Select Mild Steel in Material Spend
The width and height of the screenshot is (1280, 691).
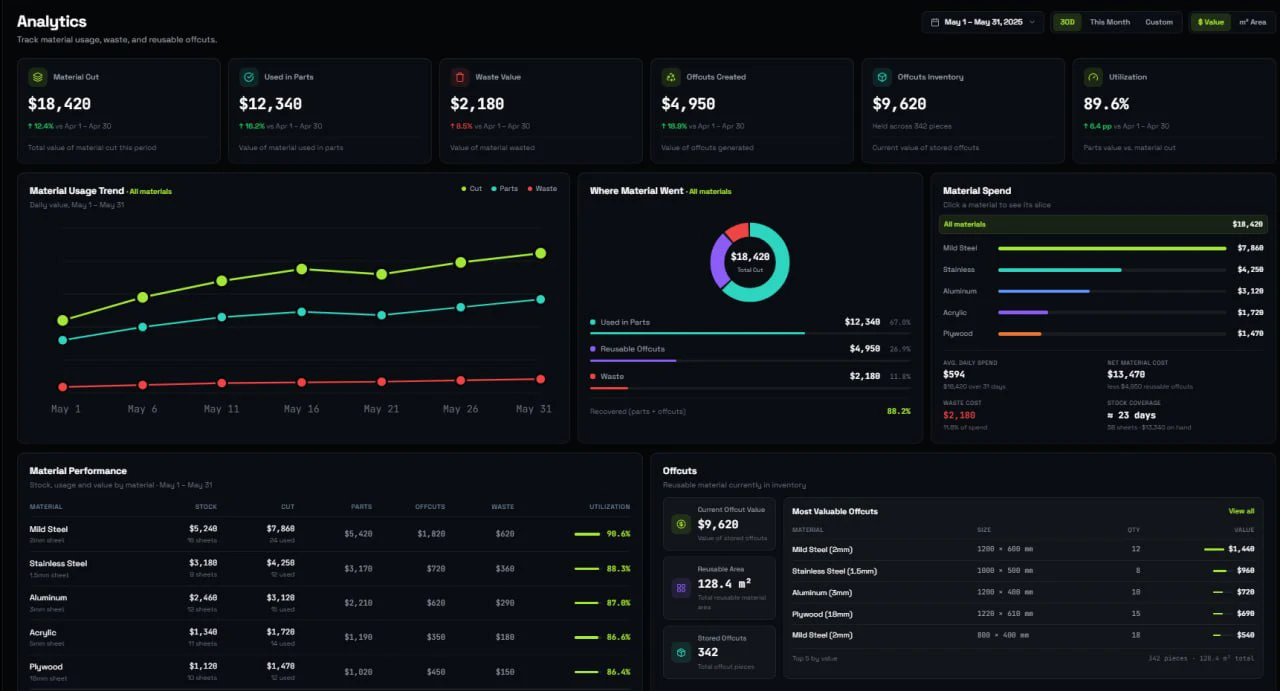[1103, 248]
